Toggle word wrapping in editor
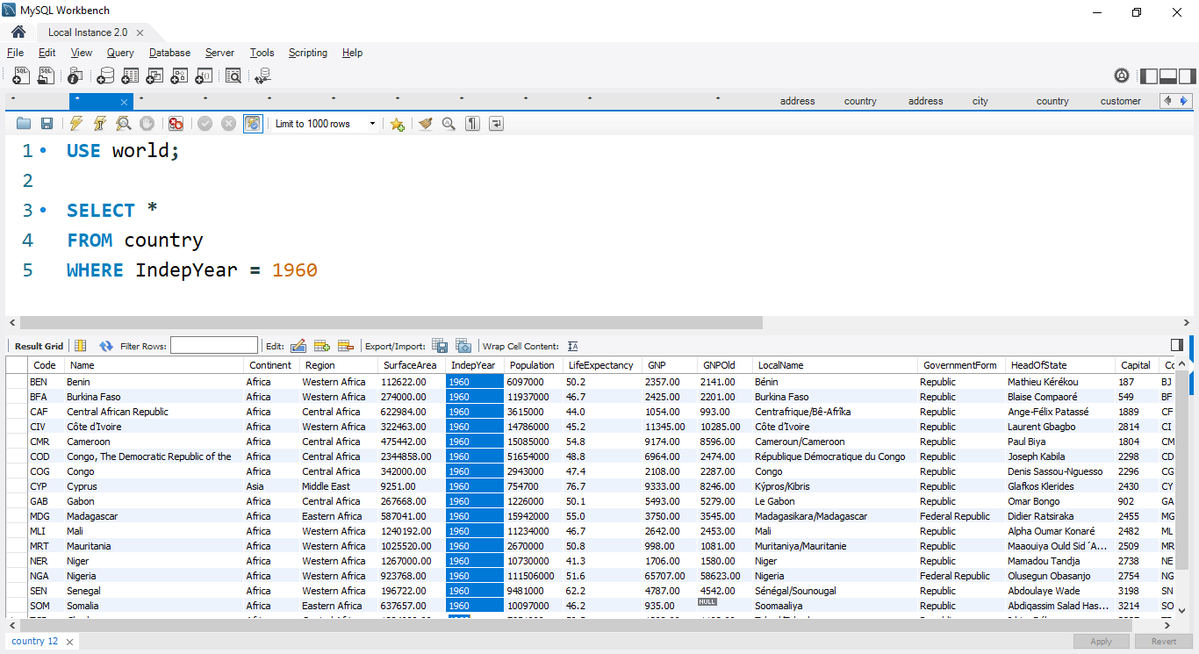 click(496, 123)
